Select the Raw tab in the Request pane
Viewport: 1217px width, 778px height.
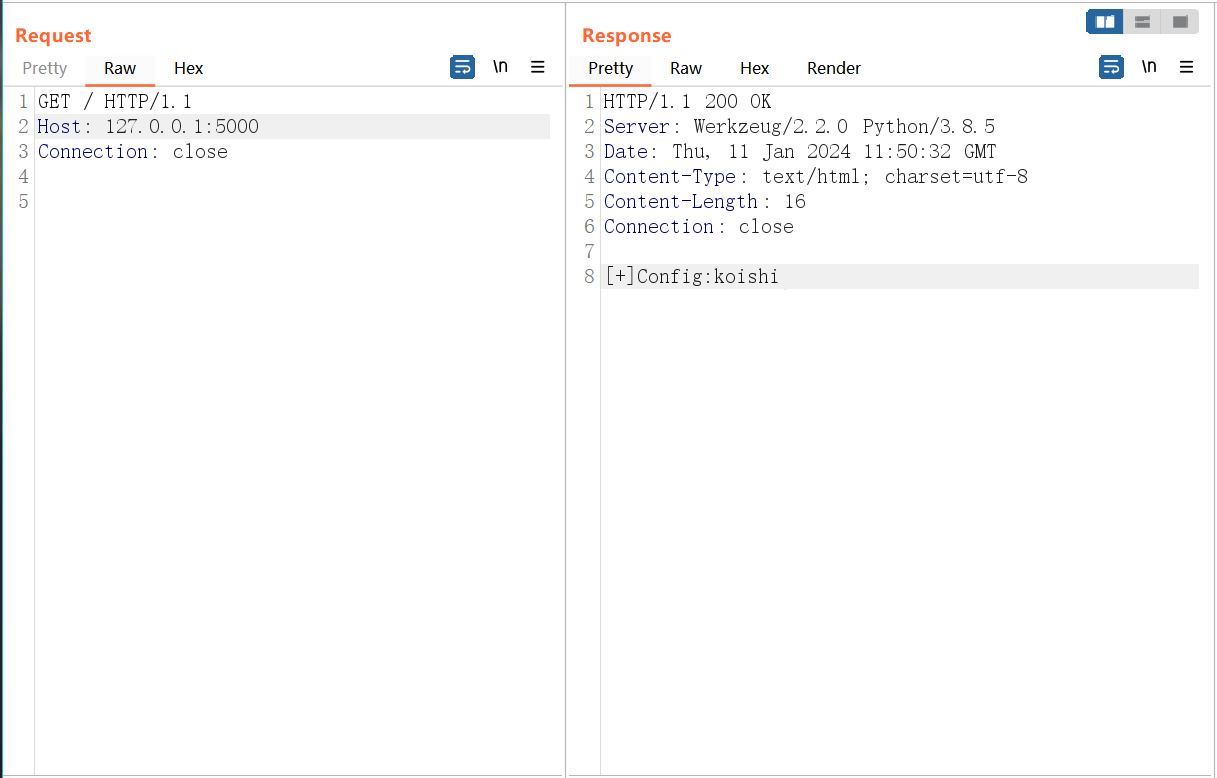120,68
